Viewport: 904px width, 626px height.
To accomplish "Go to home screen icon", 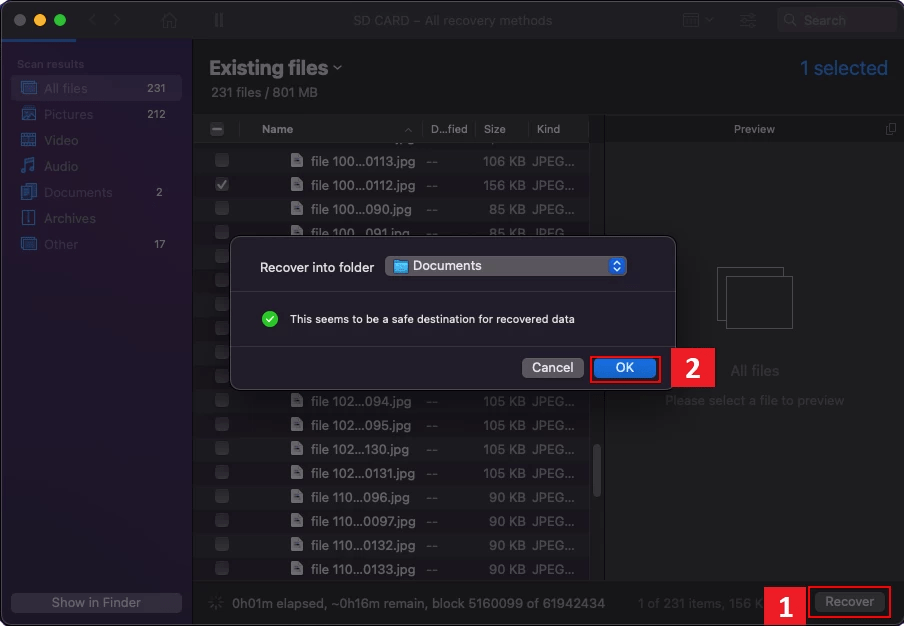I will tap(169, 20).
